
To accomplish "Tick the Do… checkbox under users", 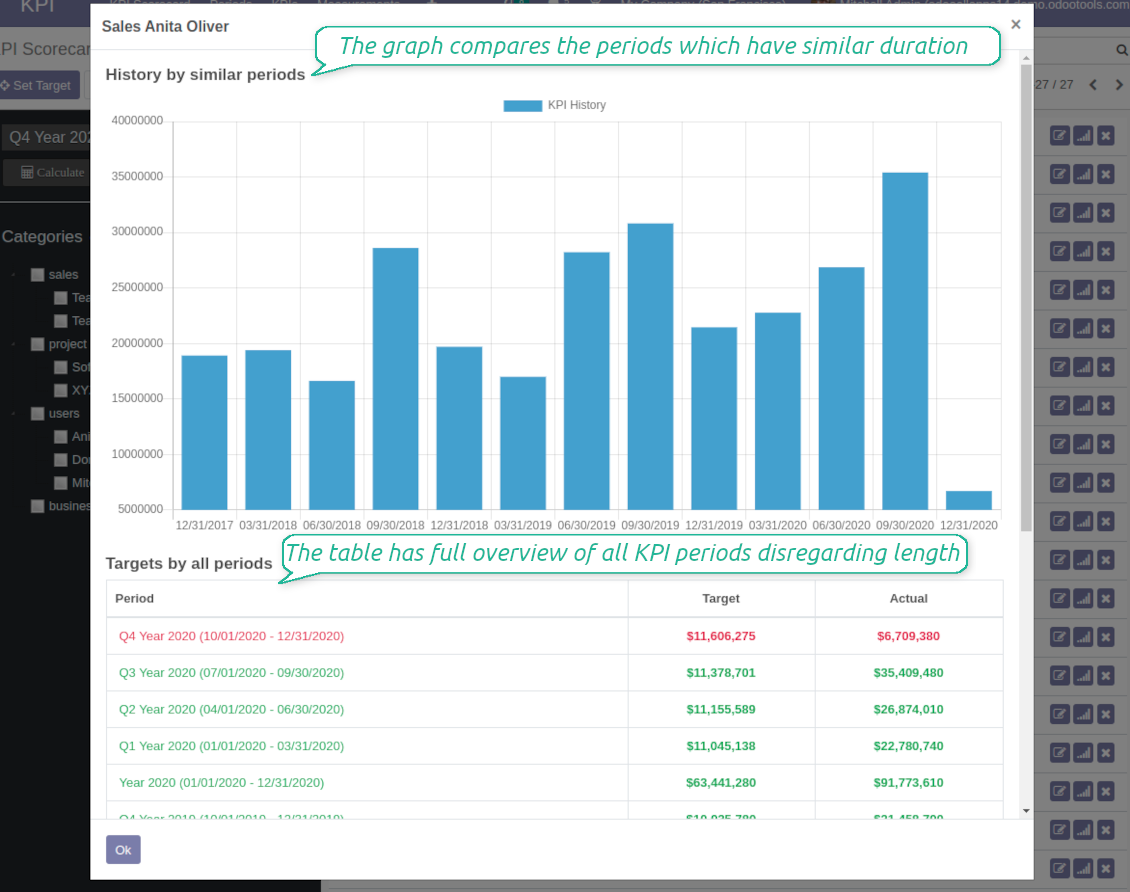I will coord(61,460).
